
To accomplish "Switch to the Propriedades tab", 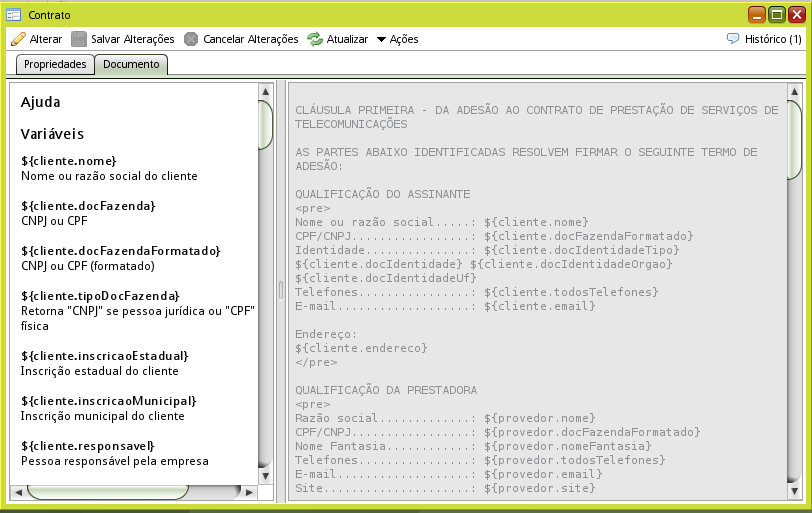I will tap(55, 64).
